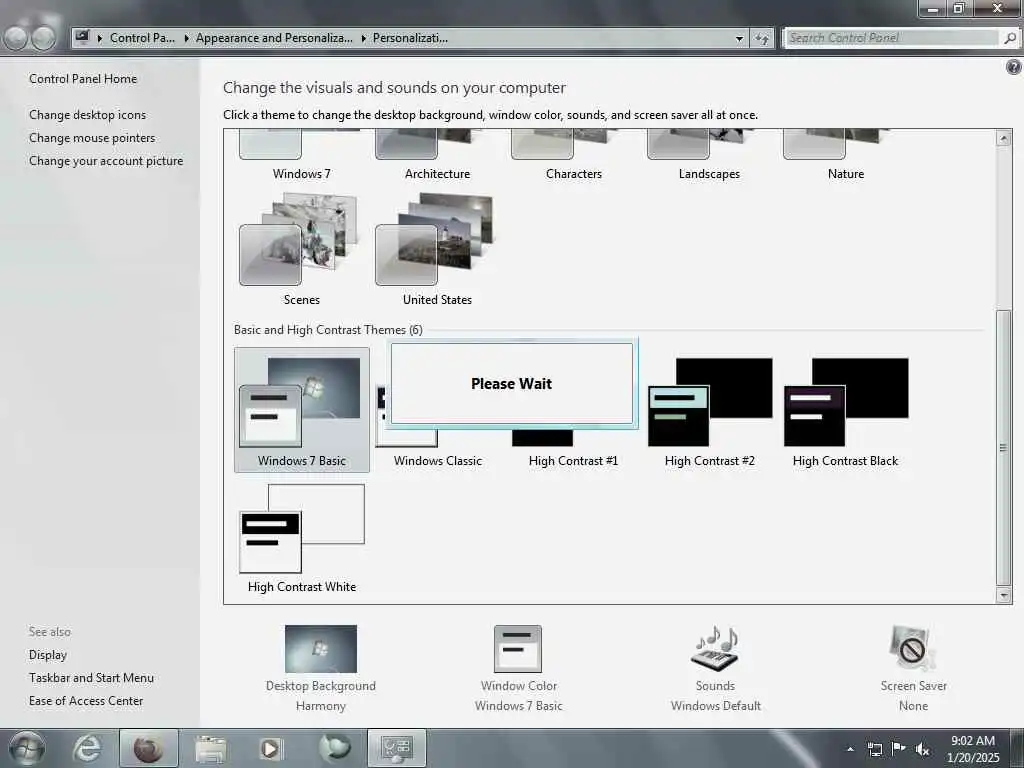Apply the High Contrast Black theme
Image resolution: width=1024 pixels, height=768 pixels.
846,409
